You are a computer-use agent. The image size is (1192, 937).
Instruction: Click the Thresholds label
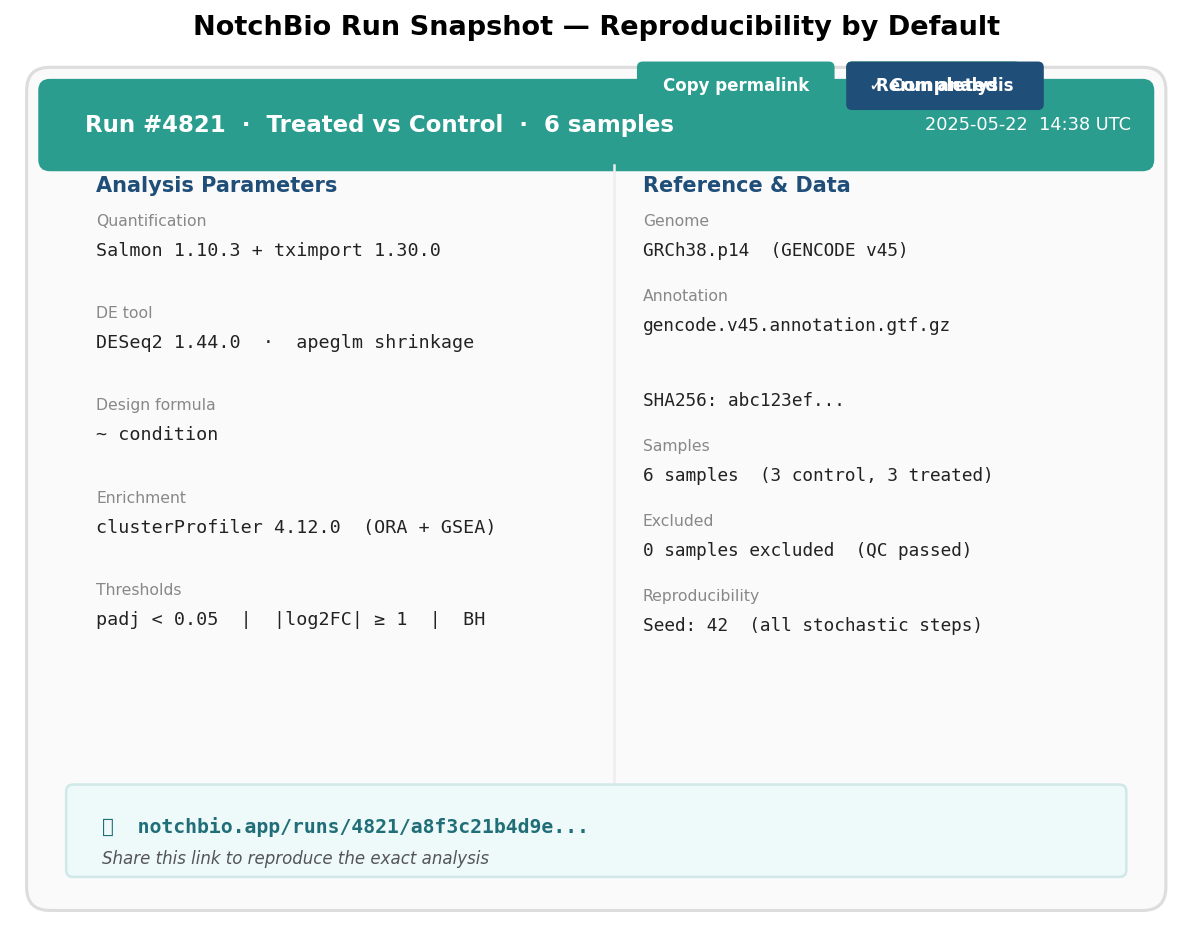pyautogui.click(x=138, y=590)
